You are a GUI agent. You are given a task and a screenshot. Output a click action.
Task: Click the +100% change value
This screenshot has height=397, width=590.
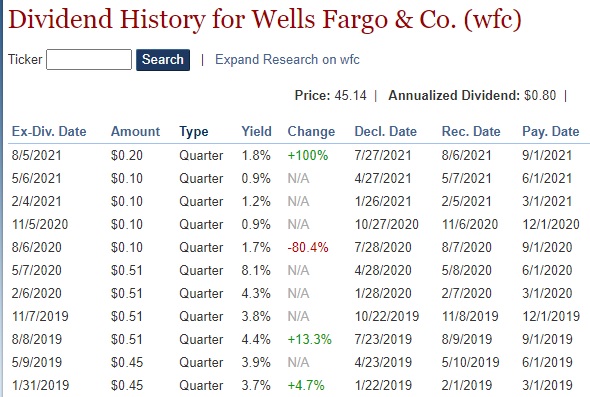pos(308,155)
